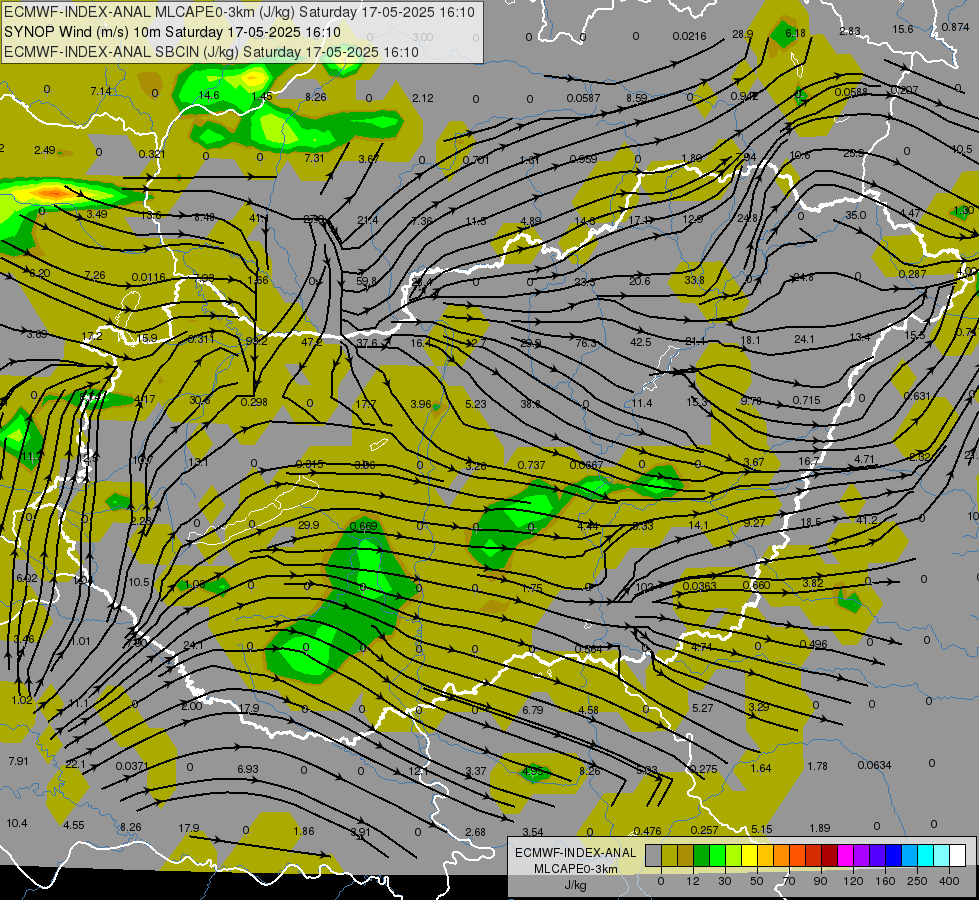This screenshot has height=900, width=979.
Task: Click the orange-red legend swatch
Action: [797, 855]
